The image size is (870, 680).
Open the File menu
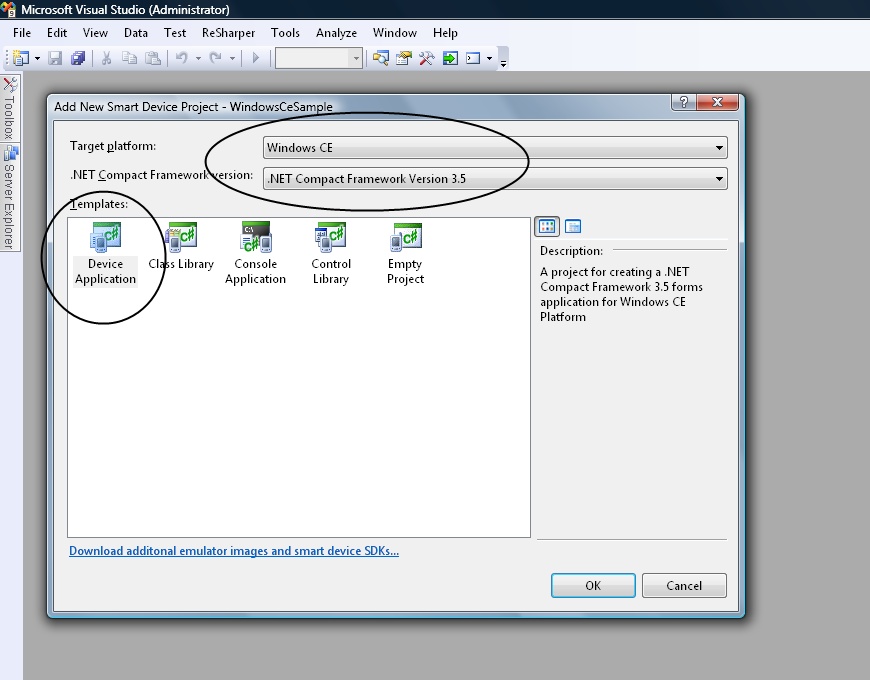(x=22, y=33)
